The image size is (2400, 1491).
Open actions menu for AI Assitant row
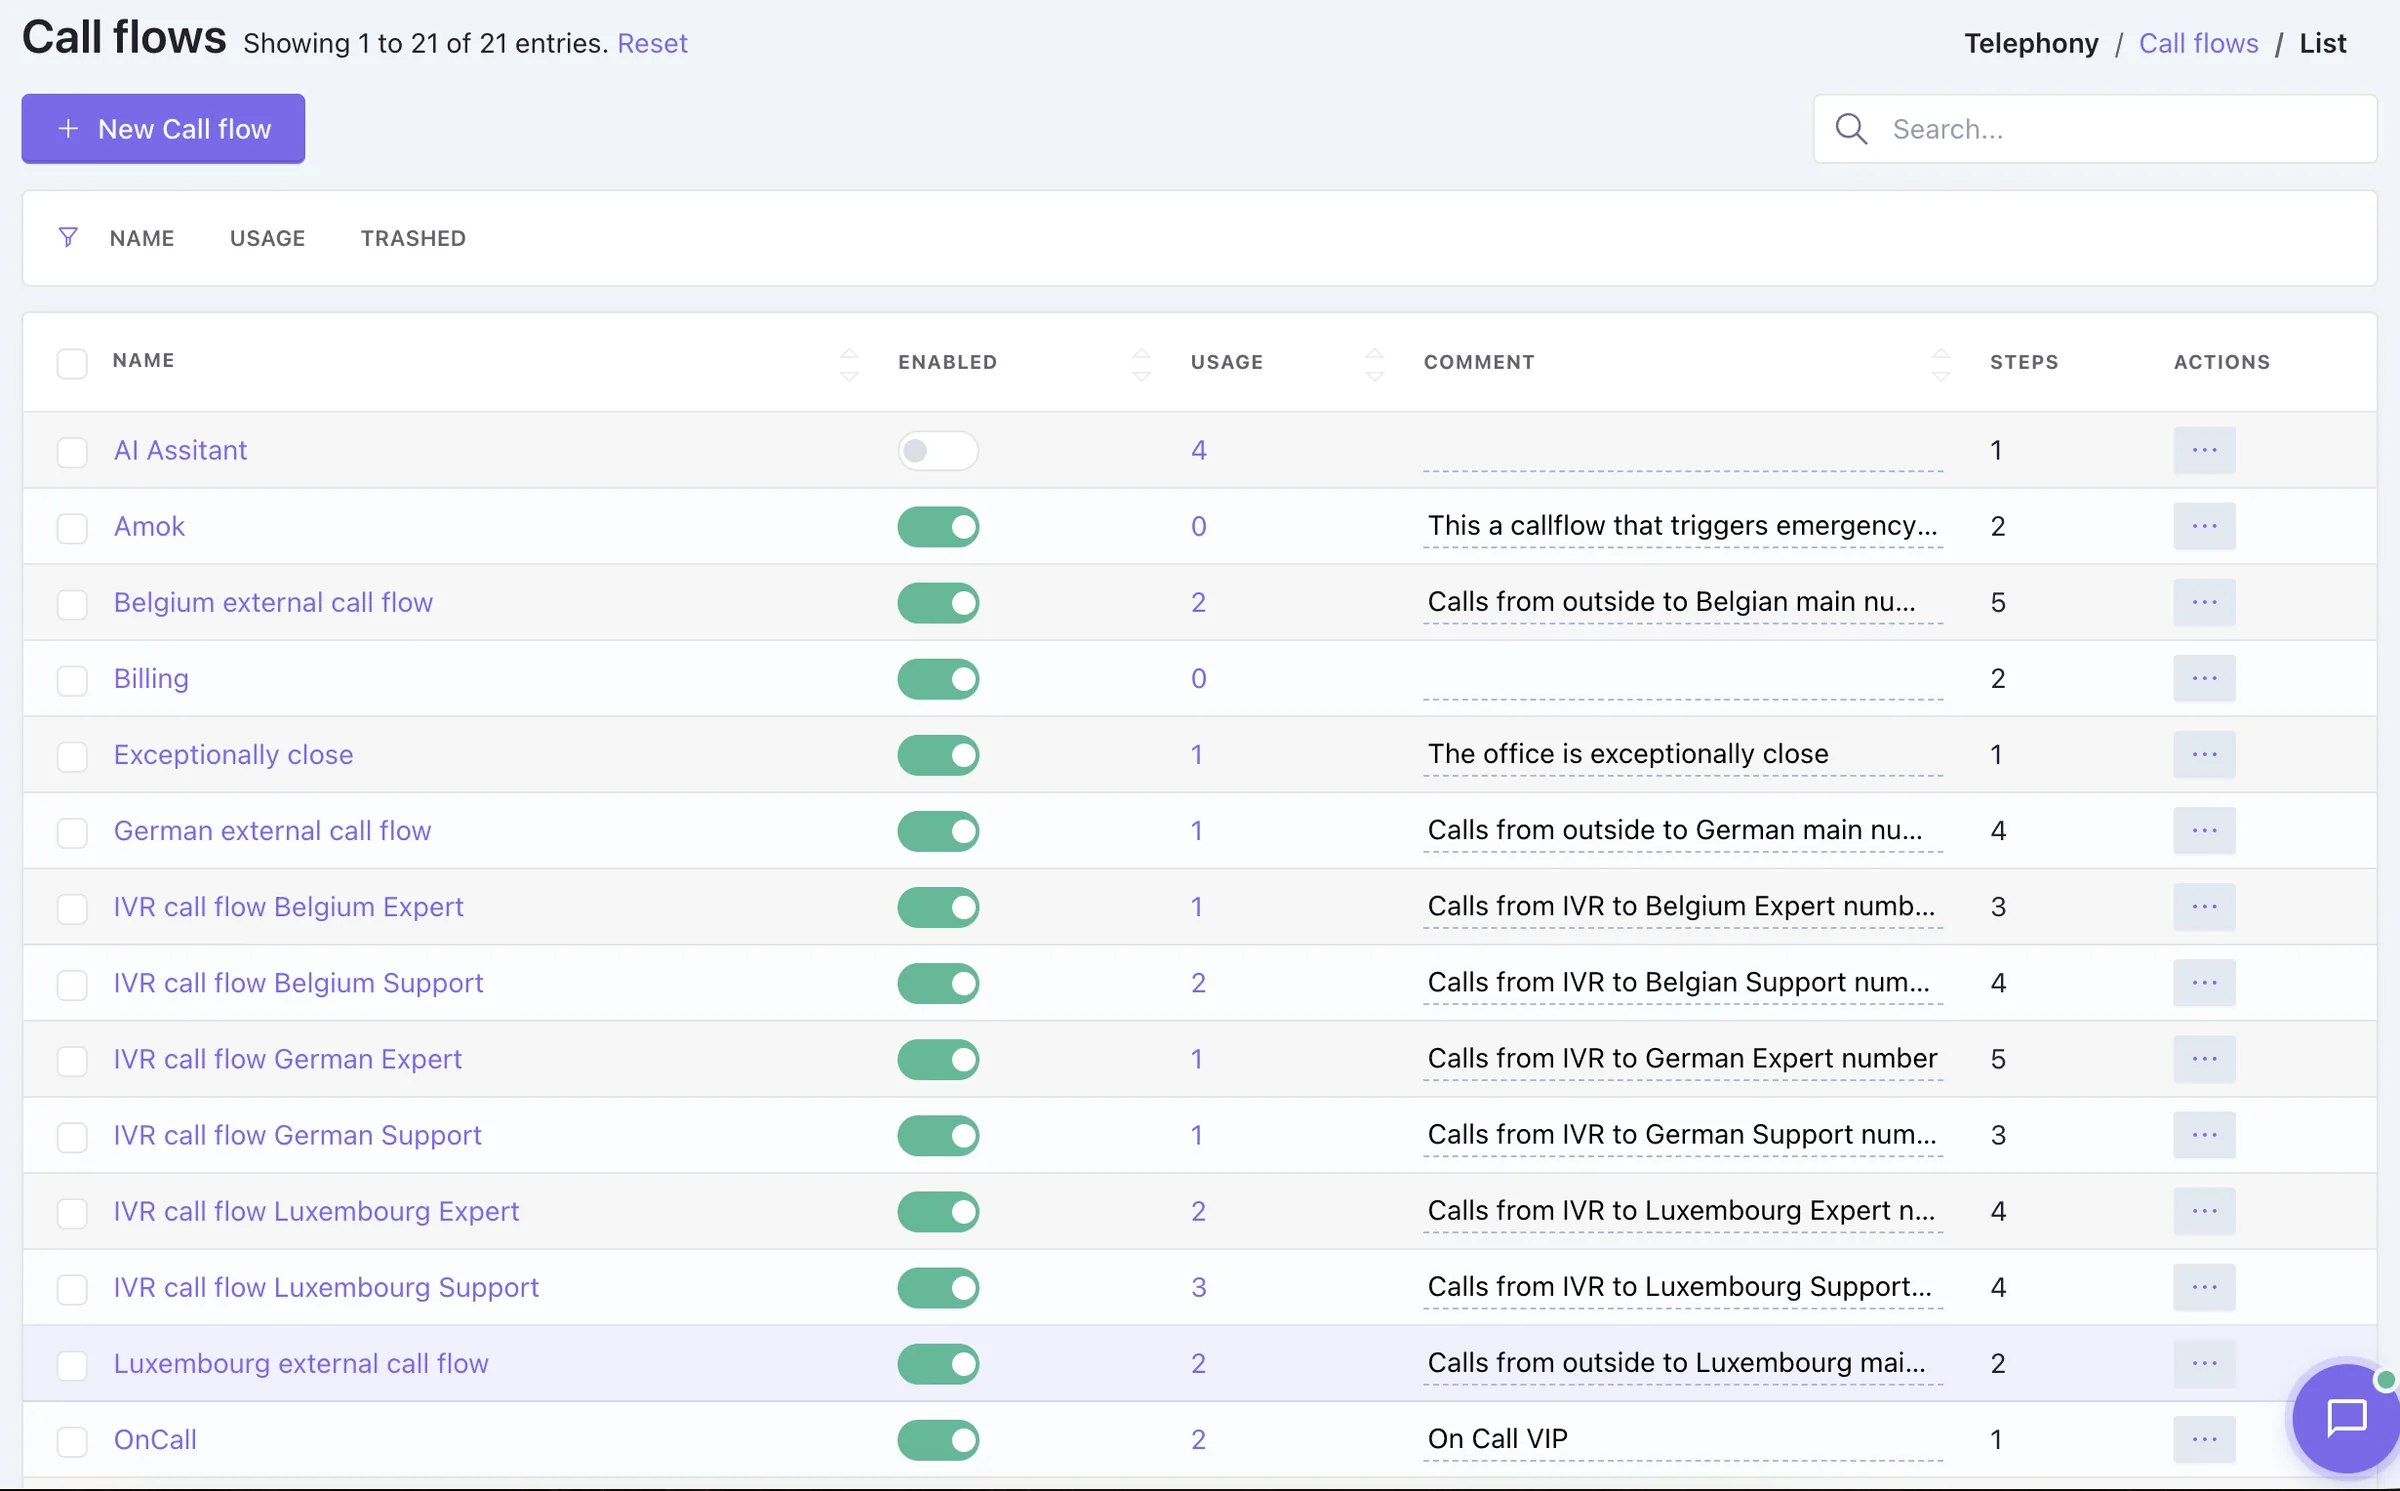tap(2204, 450)
